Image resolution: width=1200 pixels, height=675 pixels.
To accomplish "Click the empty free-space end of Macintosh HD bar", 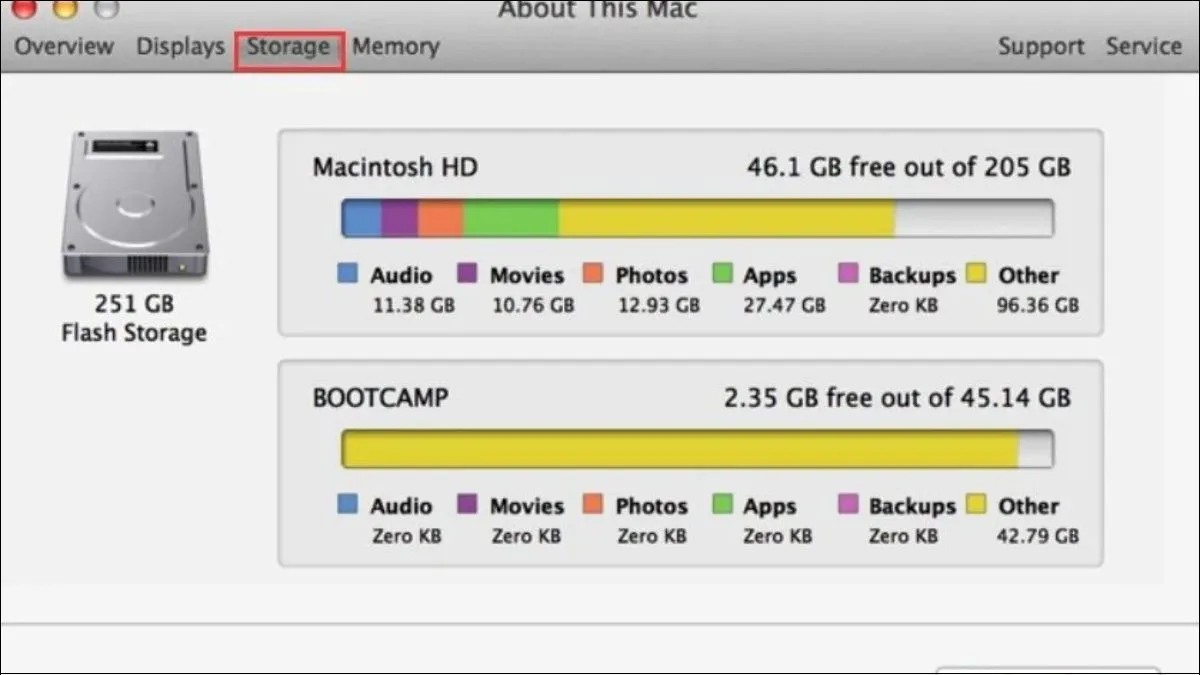I will point(973,218).
